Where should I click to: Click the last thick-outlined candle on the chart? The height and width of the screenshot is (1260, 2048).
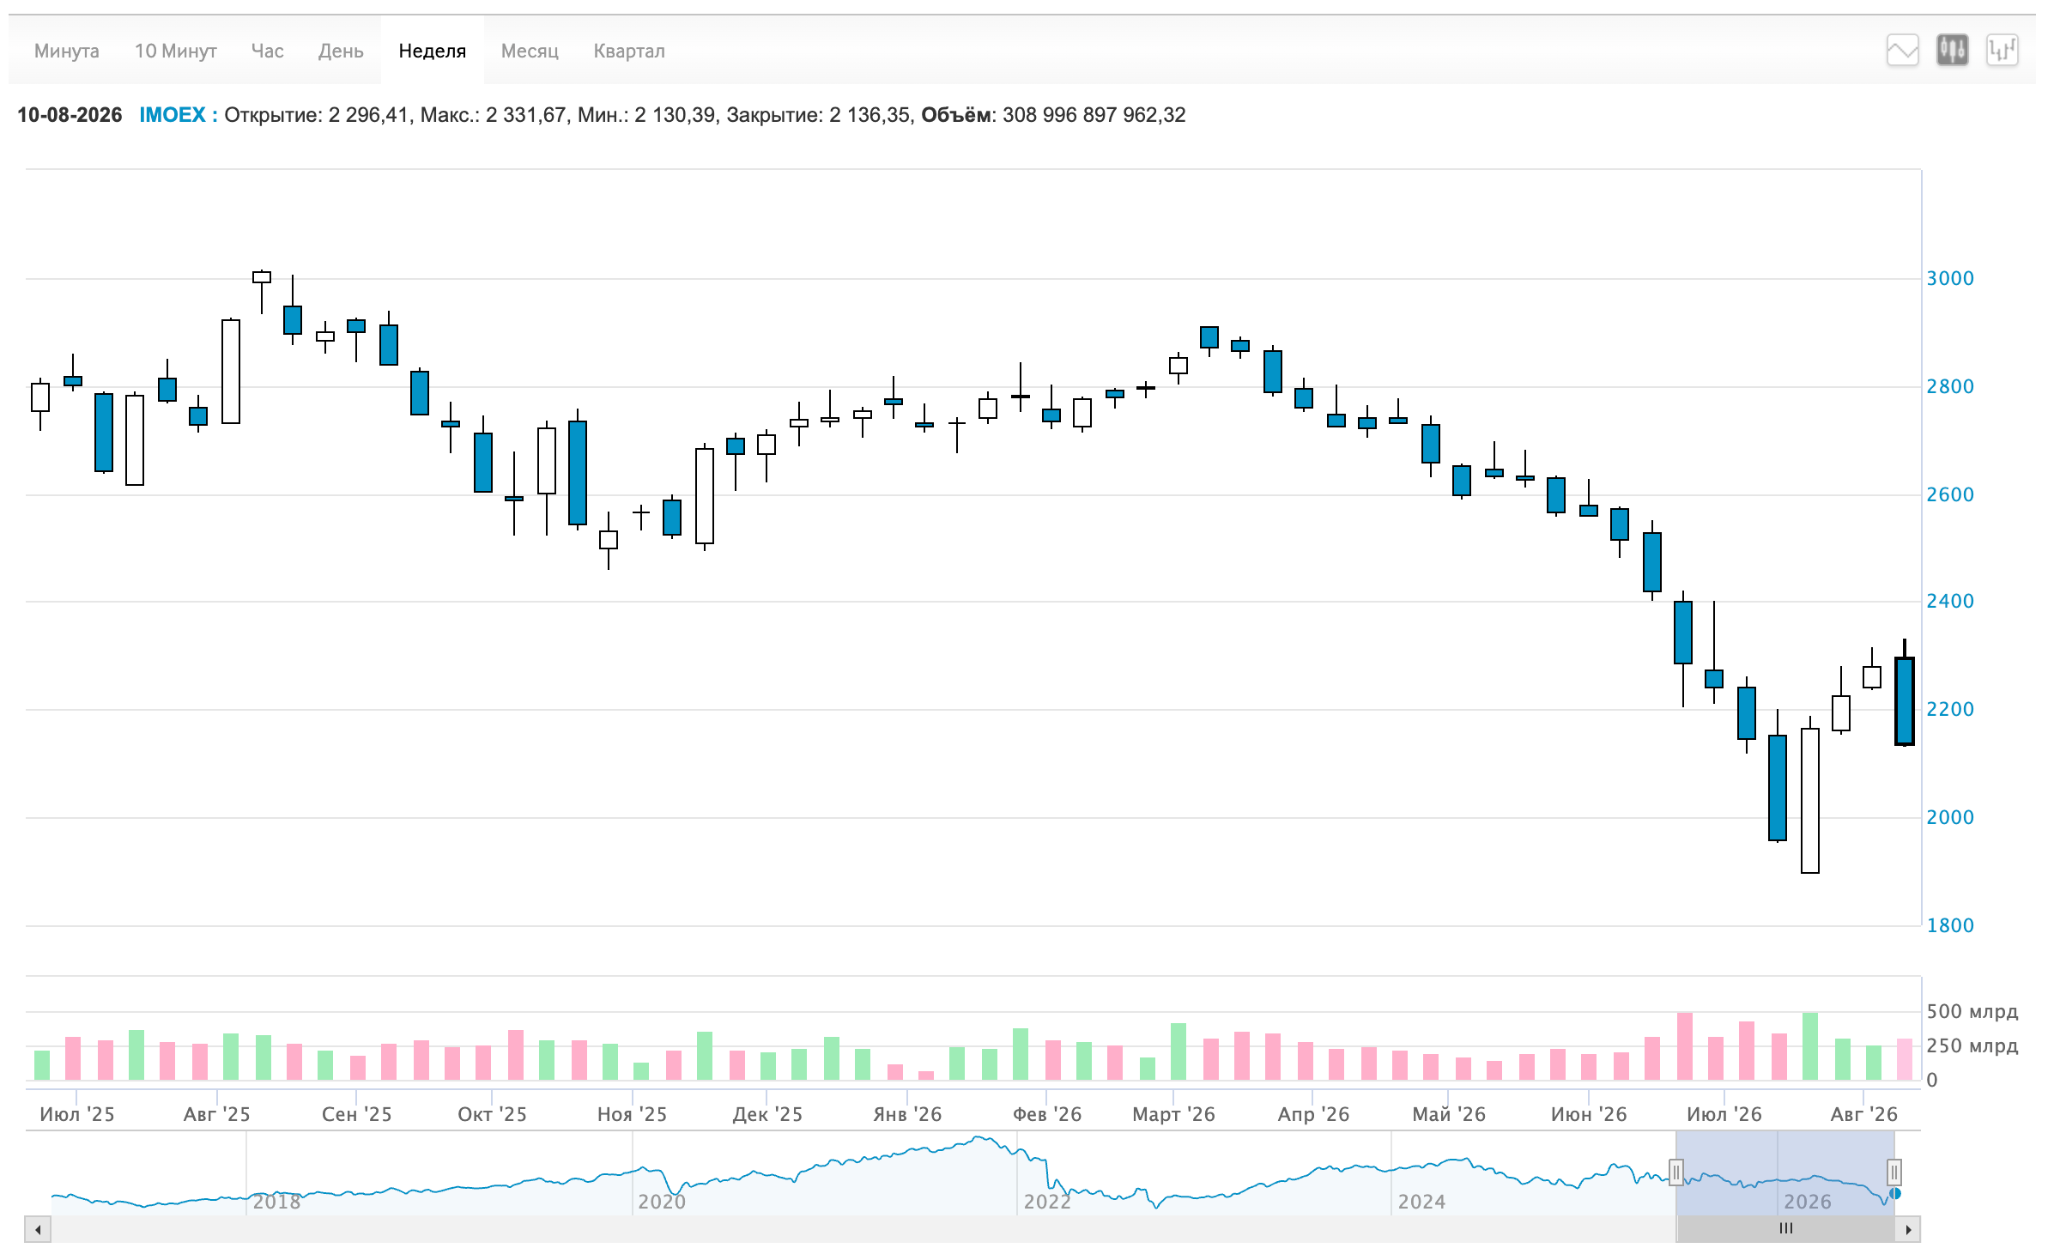click(x=1904, y=700)
